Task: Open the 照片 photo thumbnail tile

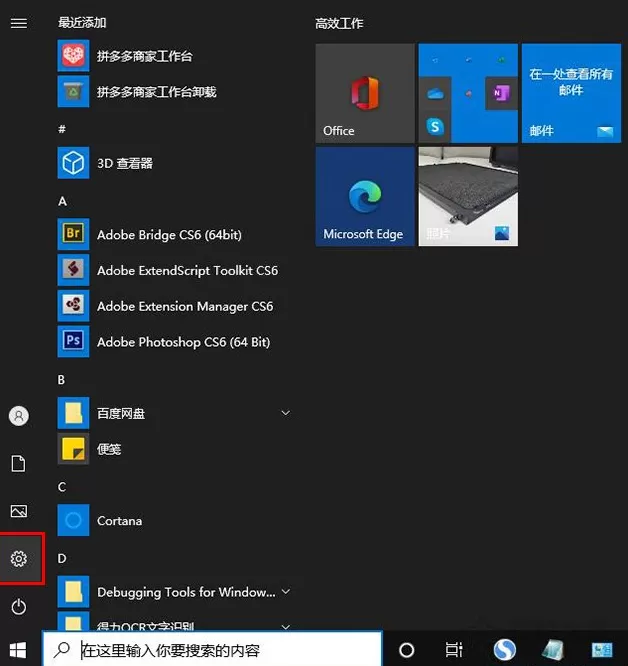Action: 468,196
